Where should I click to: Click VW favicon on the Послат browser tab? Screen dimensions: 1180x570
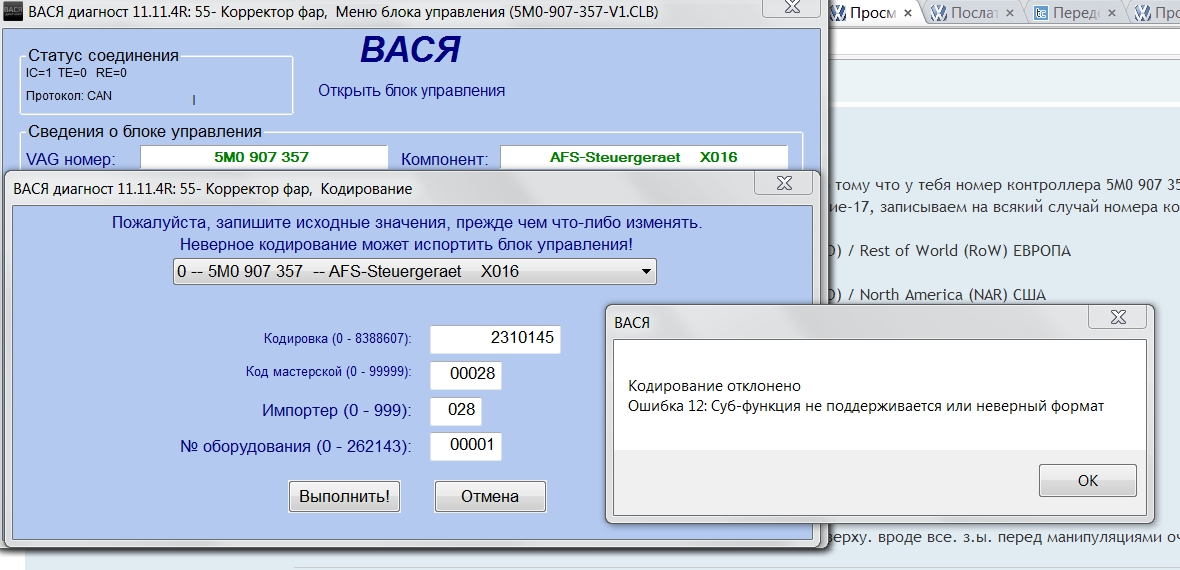coord(939,14)
